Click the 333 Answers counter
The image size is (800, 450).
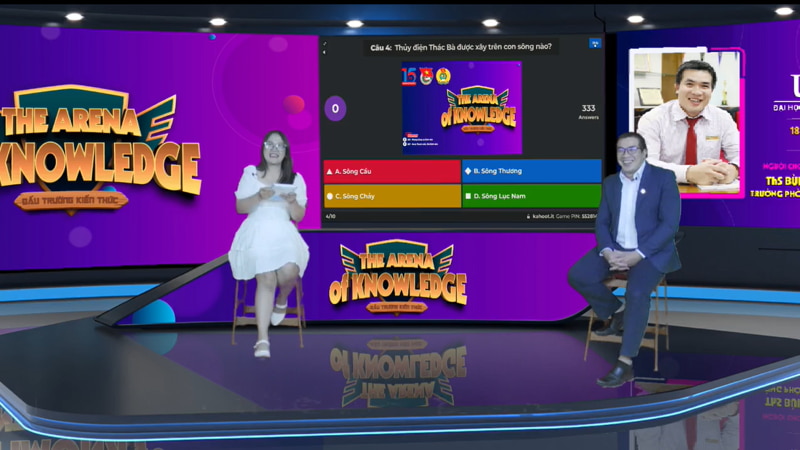tap(588, 111)
